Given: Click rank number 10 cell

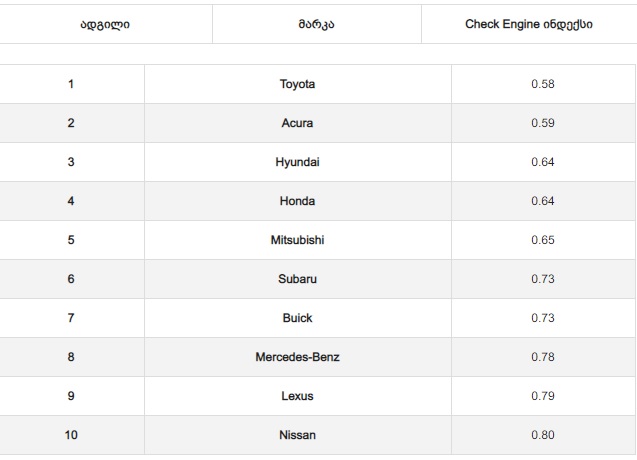Looking at the screenshot, I should click(x=71, y=435).
